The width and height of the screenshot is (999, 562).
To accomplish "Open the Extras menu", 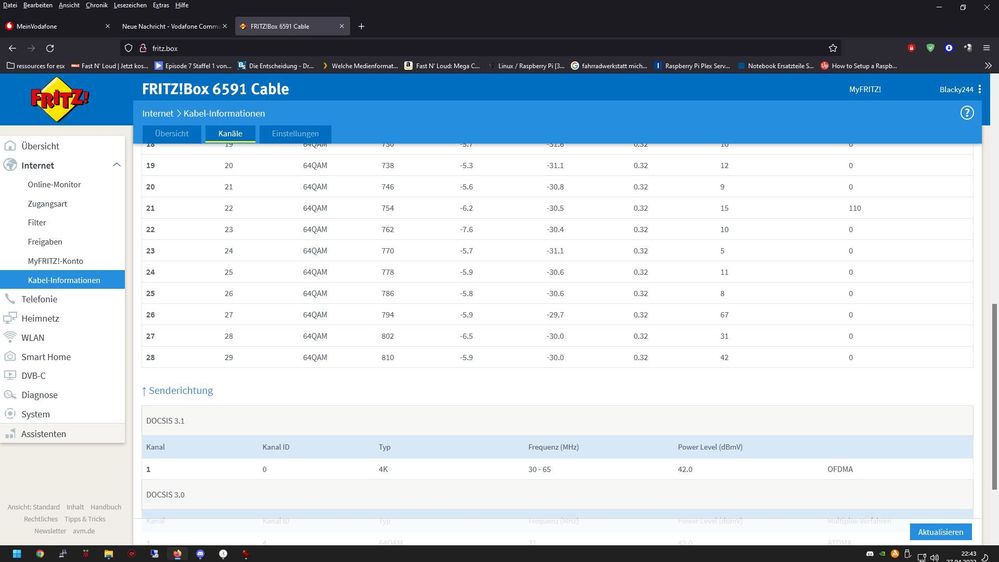I will 161,5.
